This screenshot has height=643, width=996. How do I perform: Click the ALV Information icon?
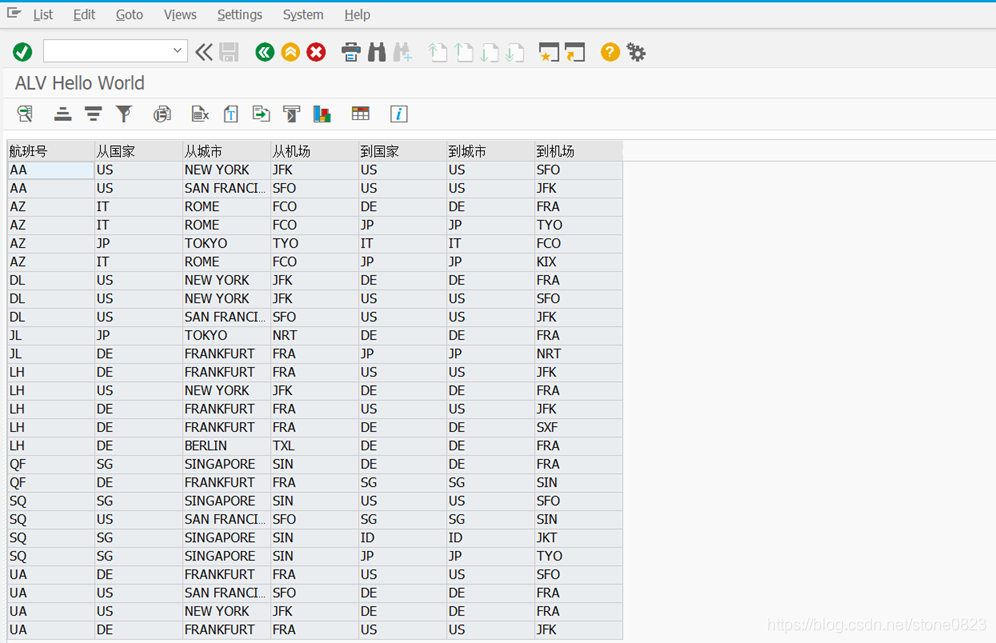coord(398,114)
